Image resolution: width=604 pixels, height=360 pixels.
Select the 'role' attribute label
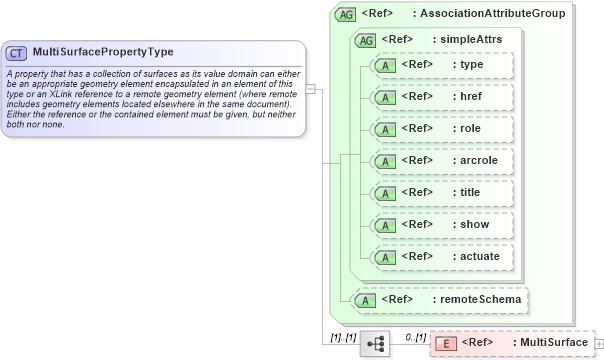[x=470, y=128]
